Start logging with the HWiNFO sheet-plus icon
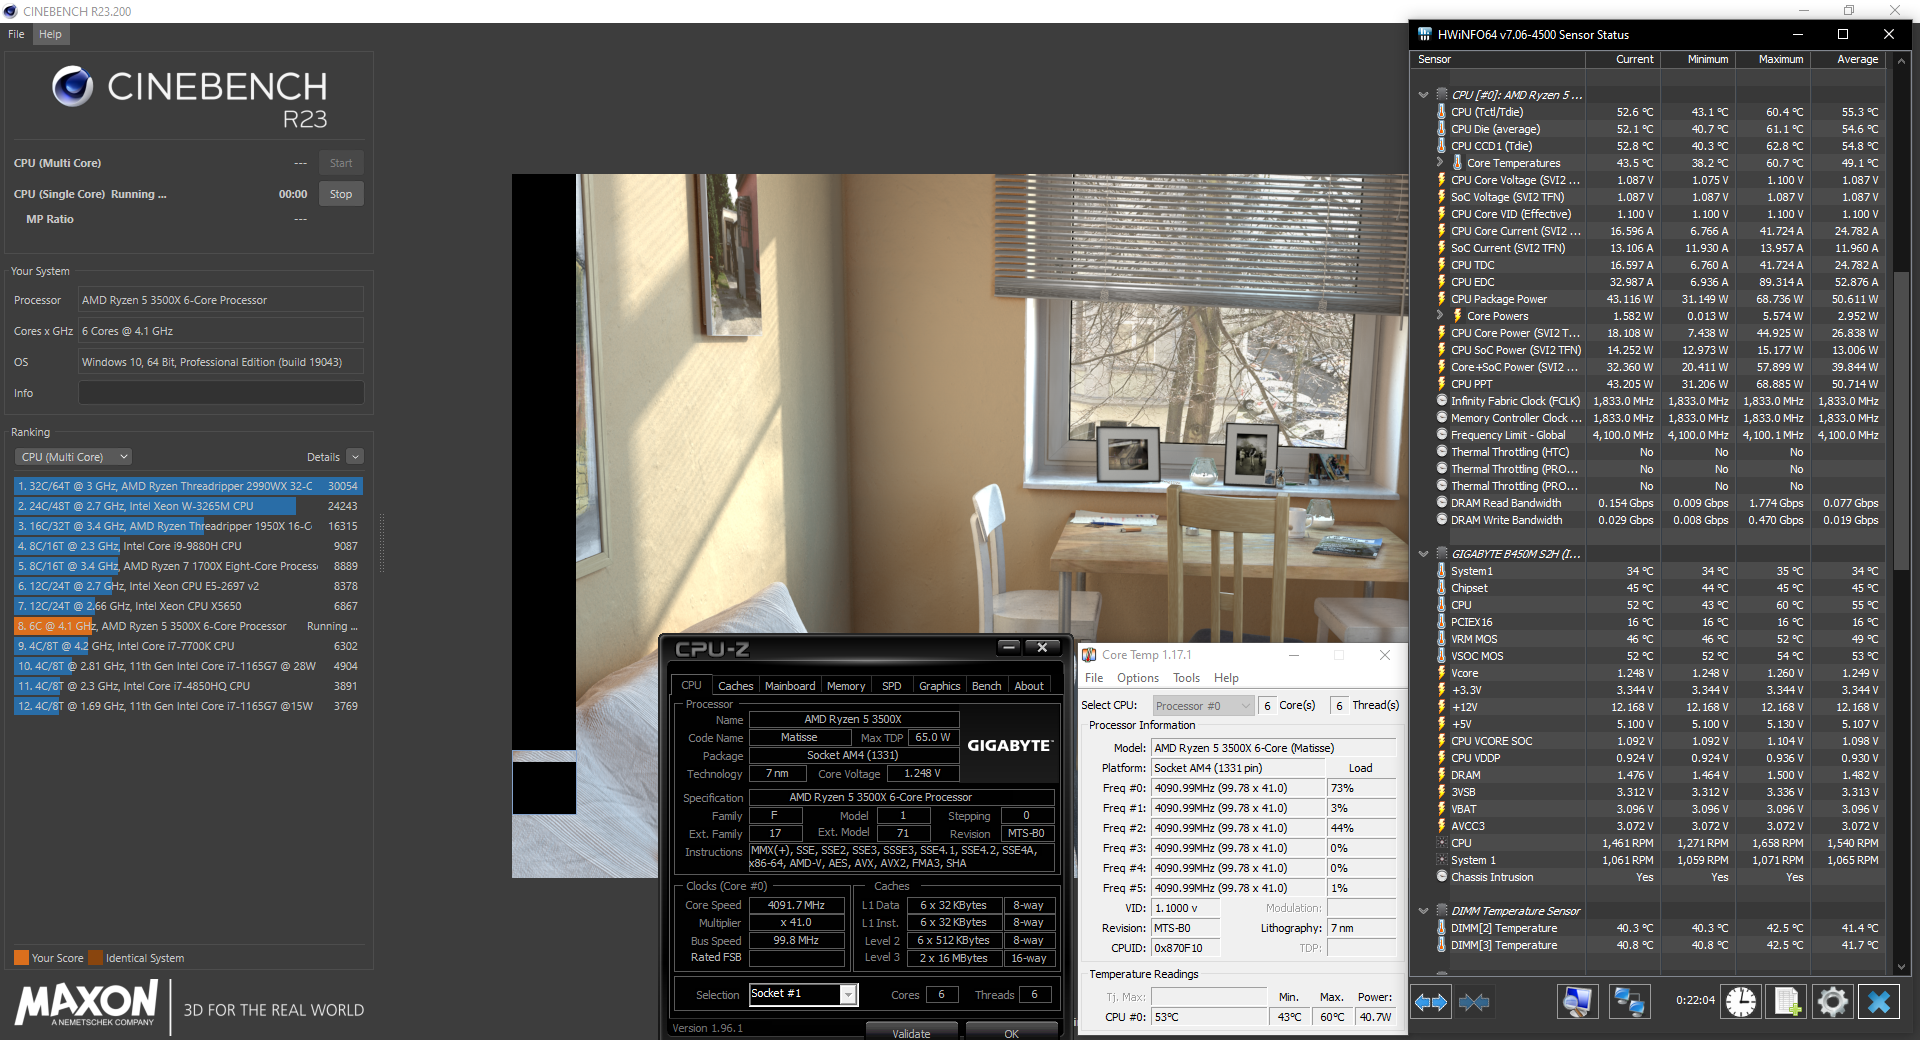Image resolution: width=1920 pixels, height=1040 pixels. point(1787,1001)
